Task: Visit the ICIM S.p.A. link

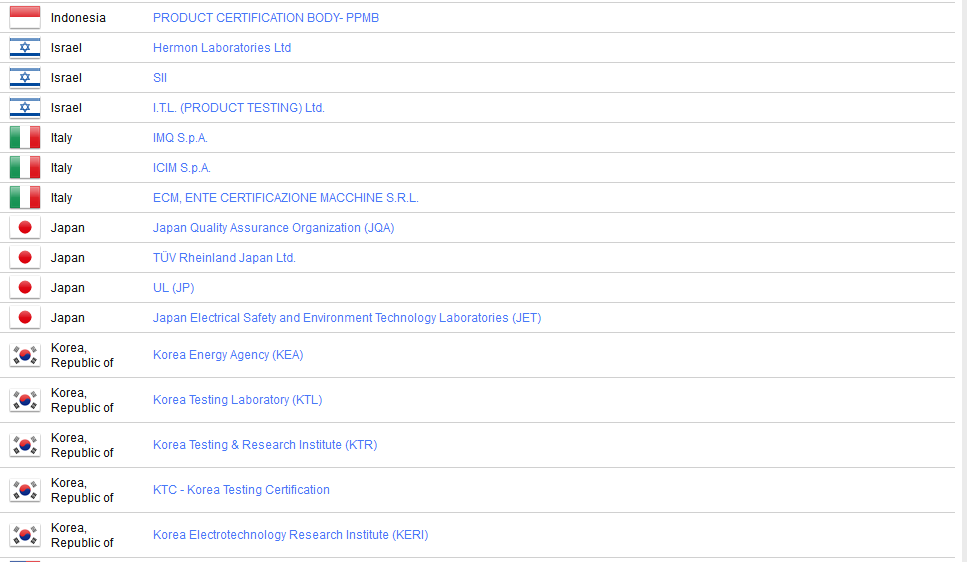Action: (x=181, y=168)
